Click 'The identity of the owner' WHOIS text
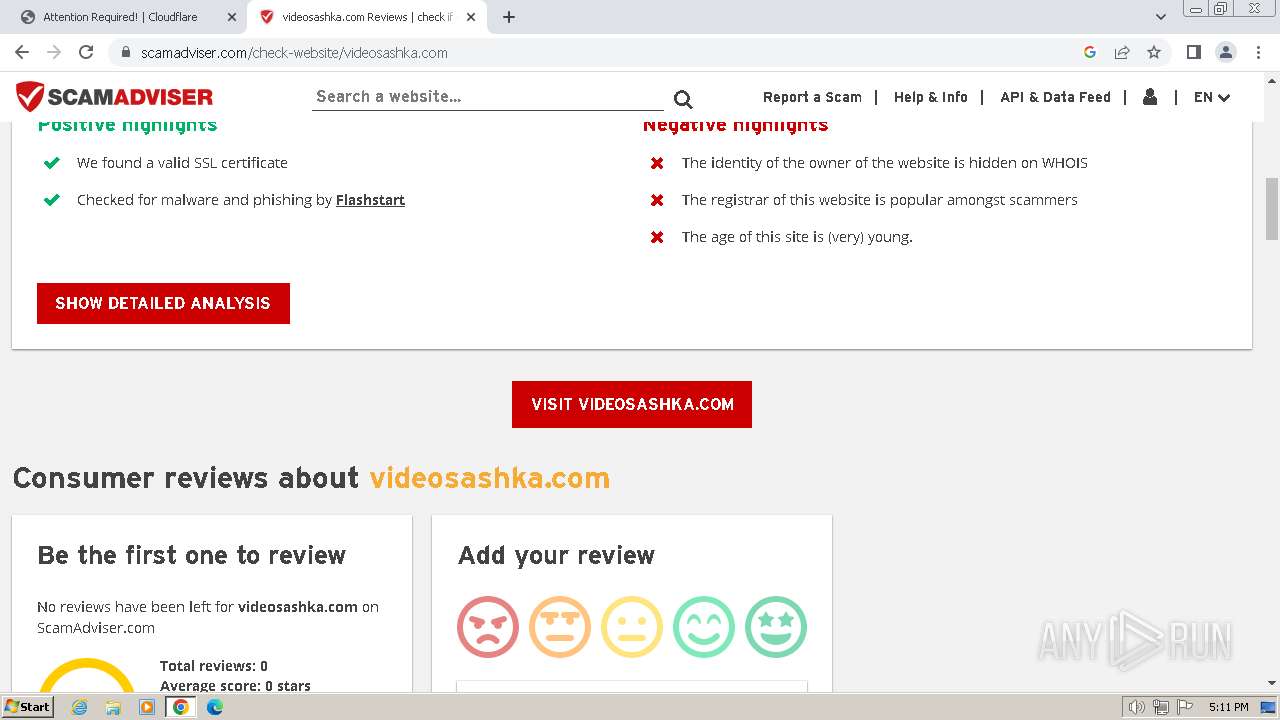Image resolution: width=1280 pixels, height=720 pixels. pyautogui.click(x=884, y=163)
